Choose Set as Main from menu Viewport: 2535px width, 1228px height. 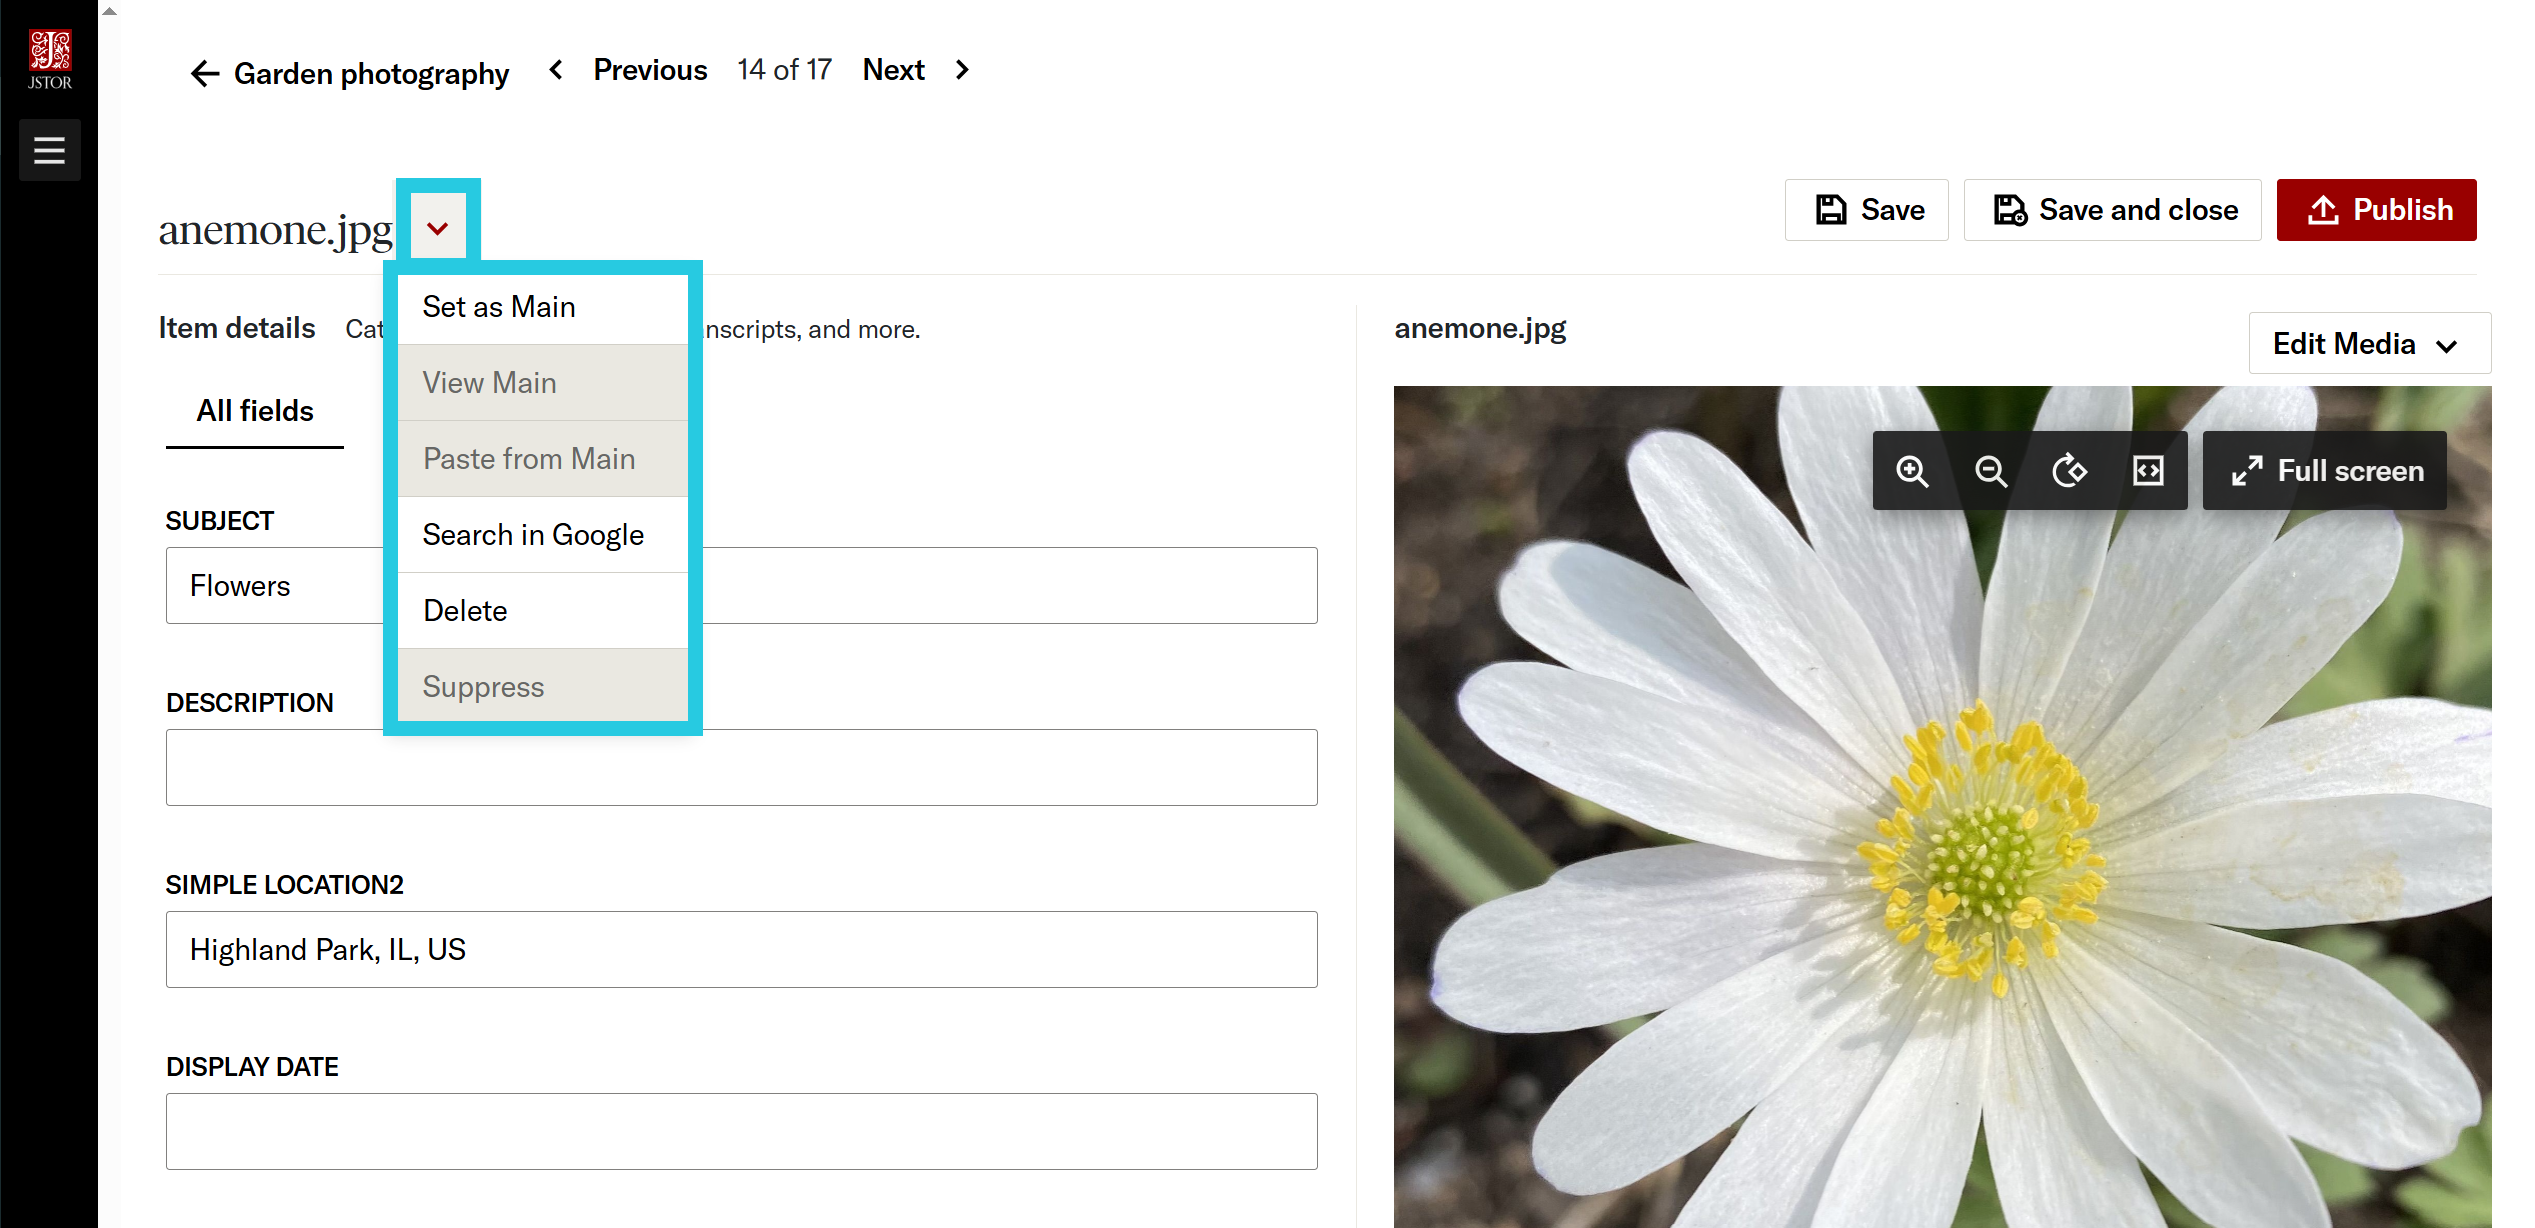(x=543, y=307)
